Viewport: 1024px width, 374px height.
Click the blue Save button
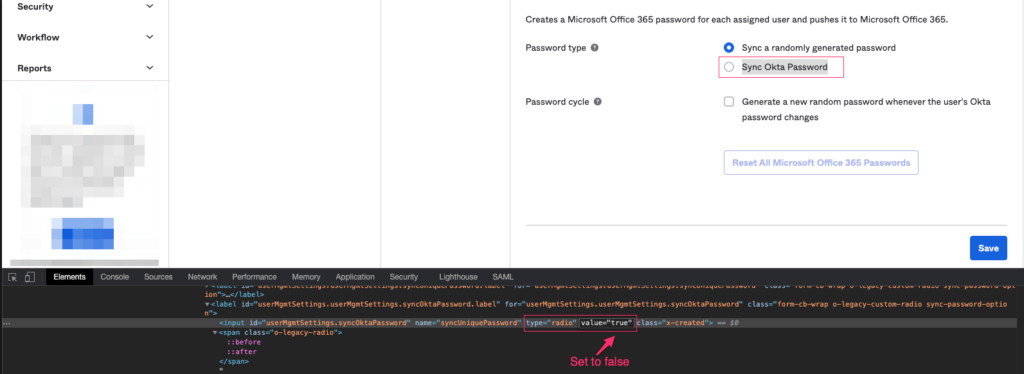(988, 248)
